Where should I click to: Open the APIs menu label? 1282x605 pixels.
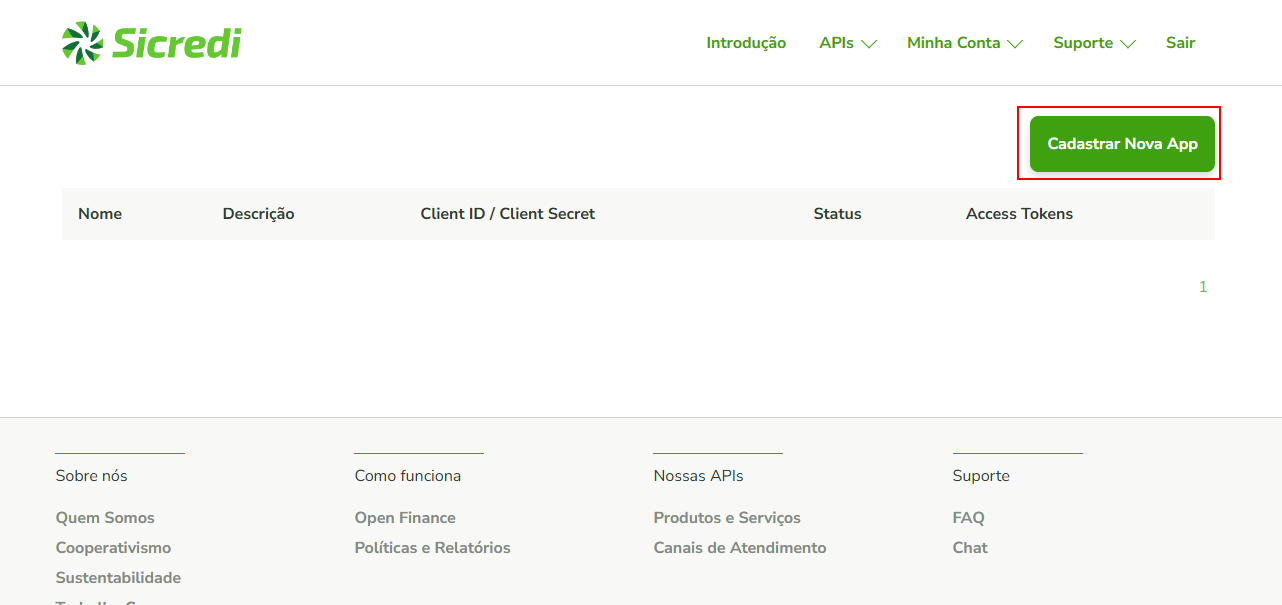836,43
